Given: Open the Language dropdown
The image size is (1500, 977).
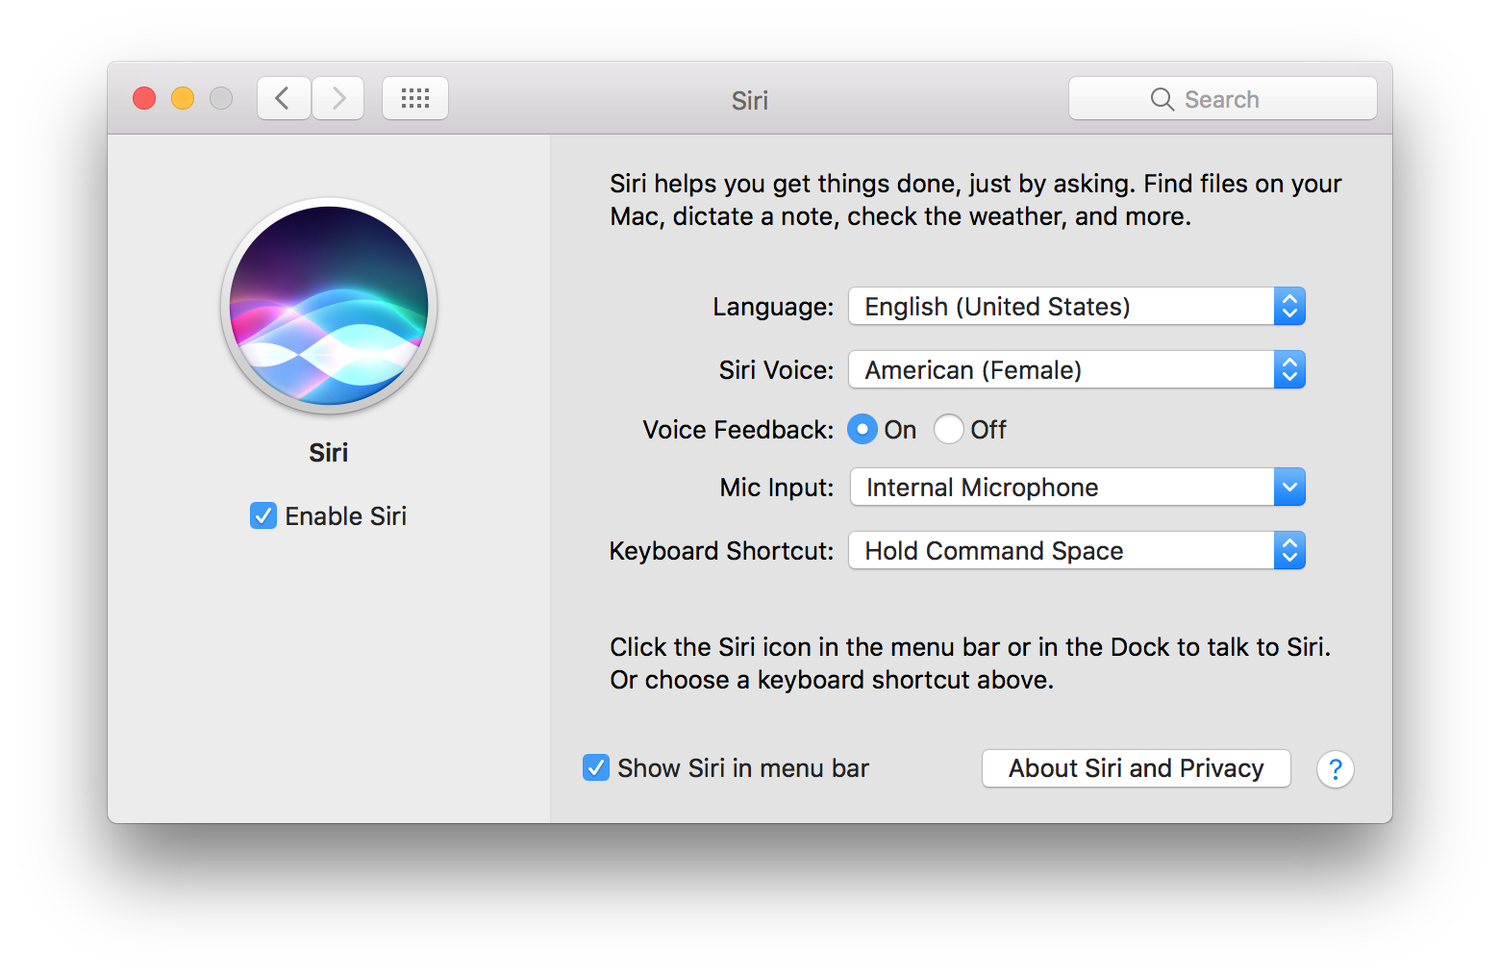Looking at the screenshot, I should (x=1076, y=306).
